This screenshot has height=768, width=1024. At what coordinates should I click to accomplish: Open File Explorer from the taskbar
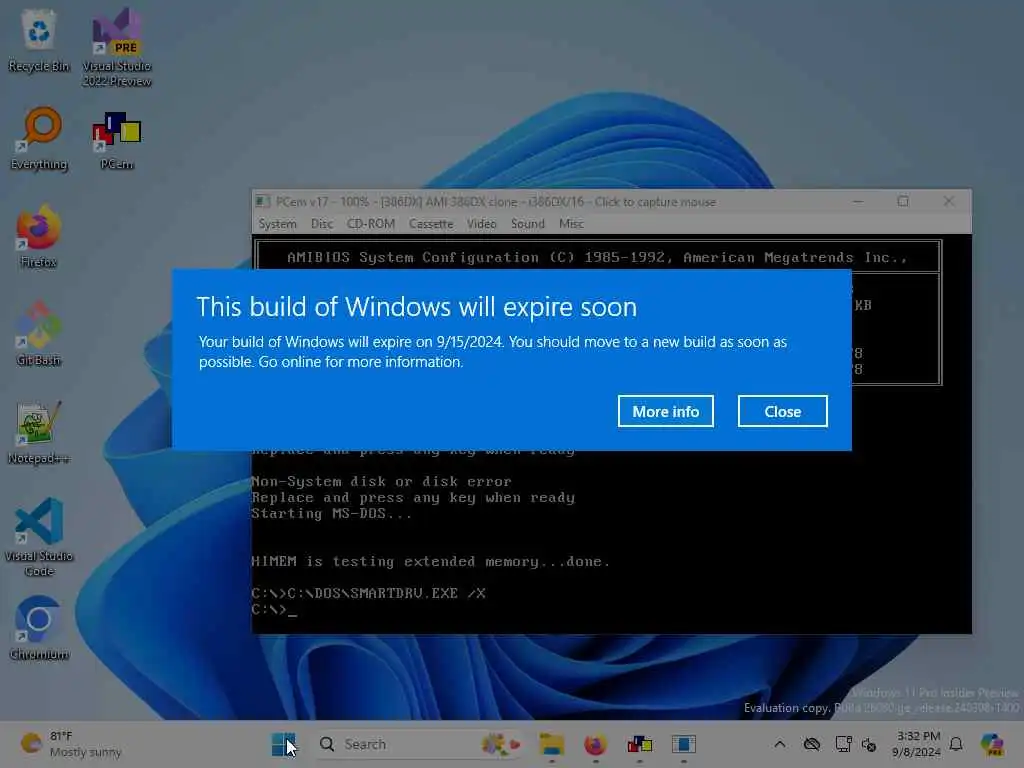(x=551, y=744)
